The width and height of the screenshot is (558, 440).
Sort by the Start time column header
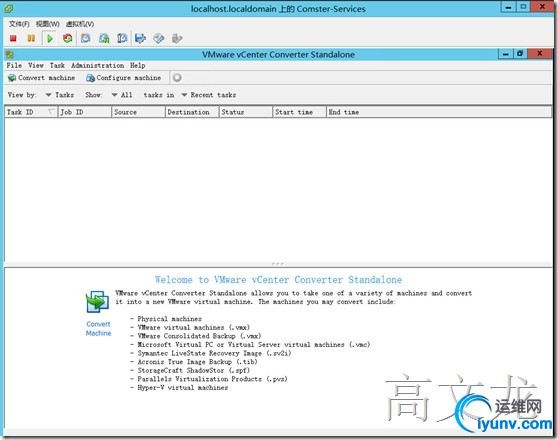(300, 112)
